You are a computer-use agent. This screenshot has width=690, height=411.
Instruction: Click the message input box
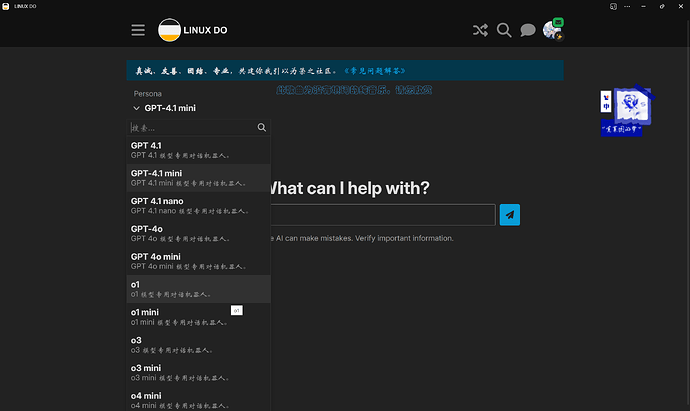[383, 215]
